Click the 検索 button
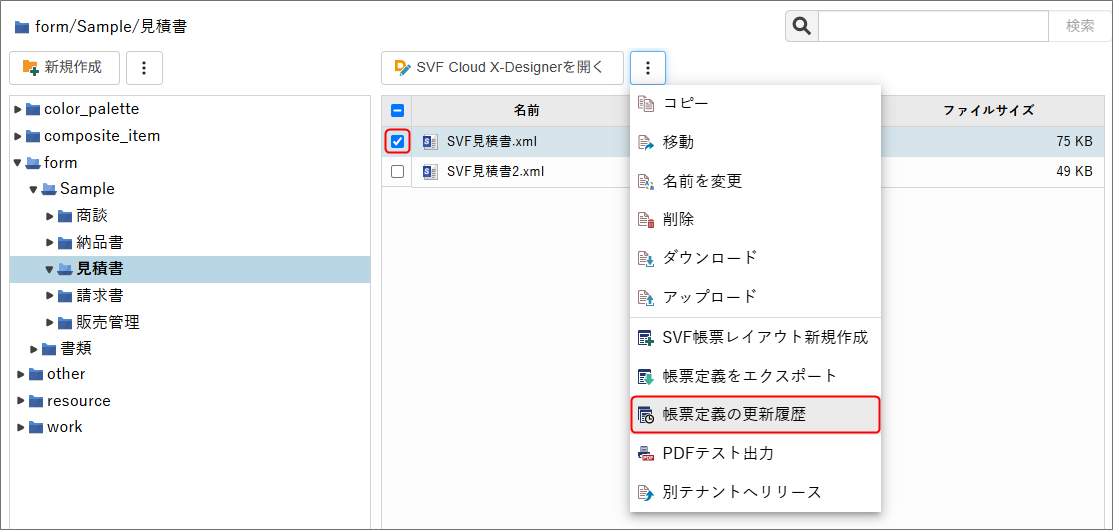Screen dimensions: 1113x530 click(1080, 26)
